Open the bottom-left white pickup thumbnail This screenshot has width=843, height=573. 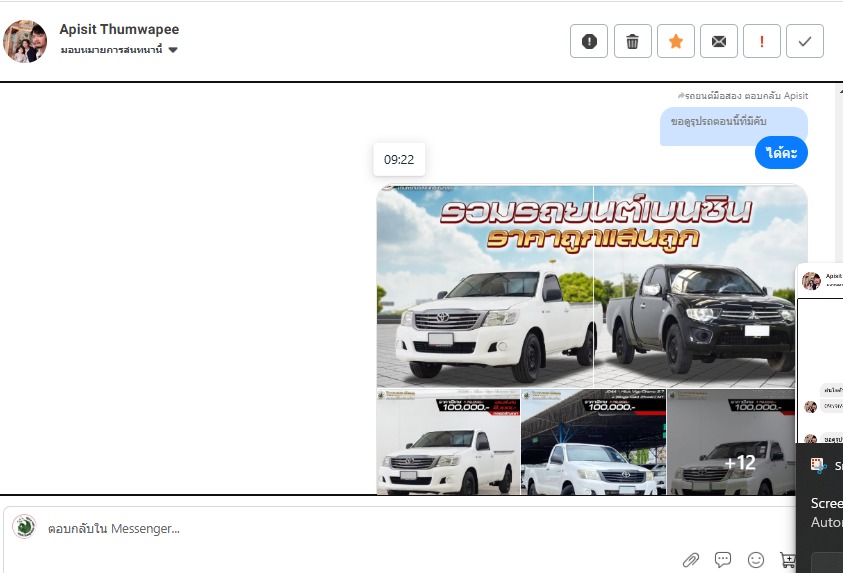[448, 445]
